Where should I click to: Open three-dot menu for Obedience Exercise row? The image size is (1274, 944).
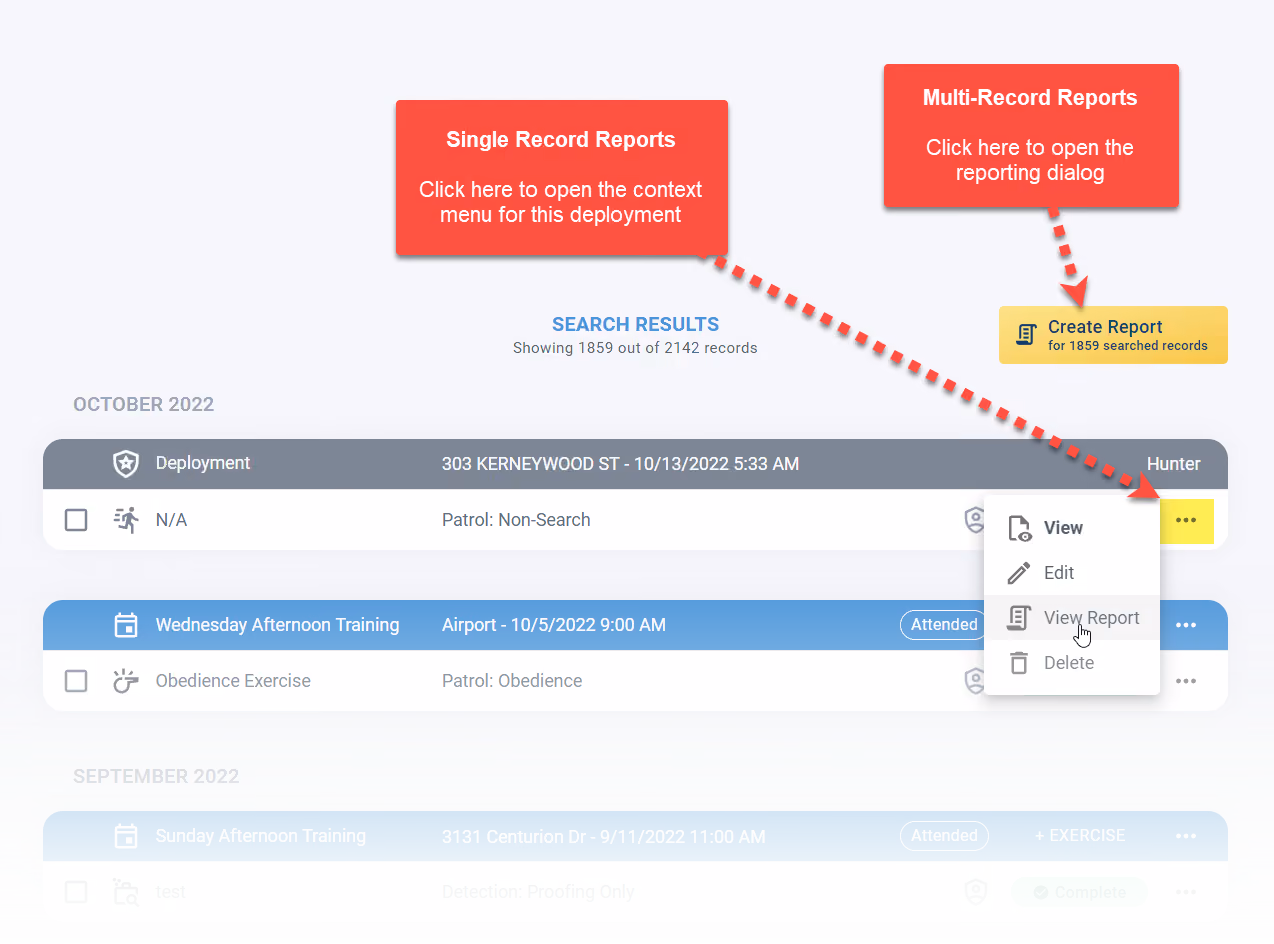[x=1186, y=681]
